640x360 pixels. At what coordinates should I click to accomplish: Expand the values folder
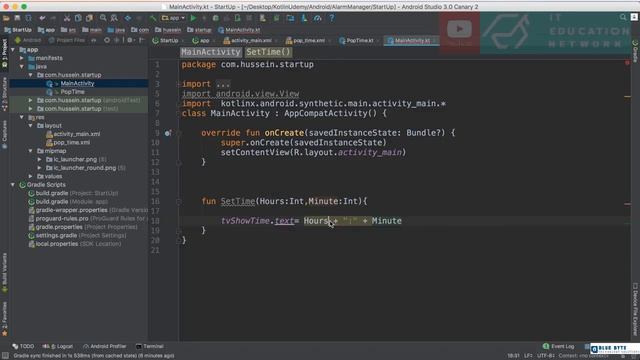(31, 176)
